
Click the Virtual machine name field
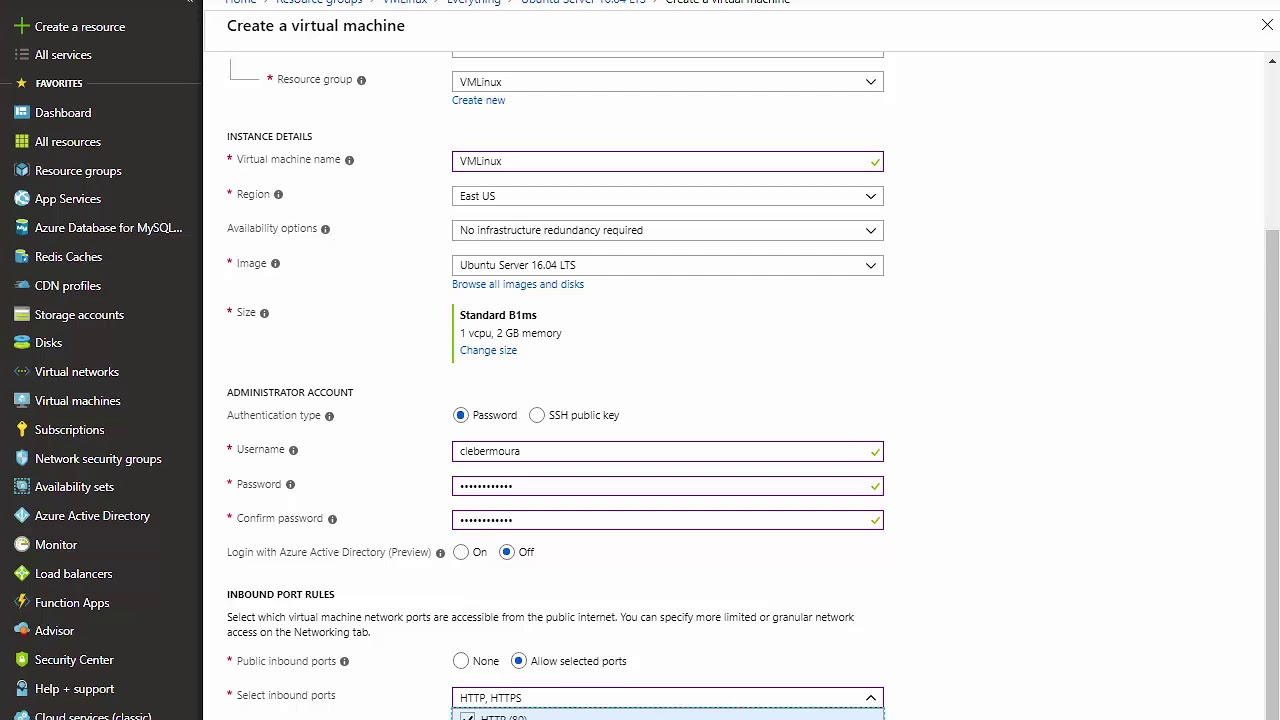pyautogui.click(x=667, y=161)
